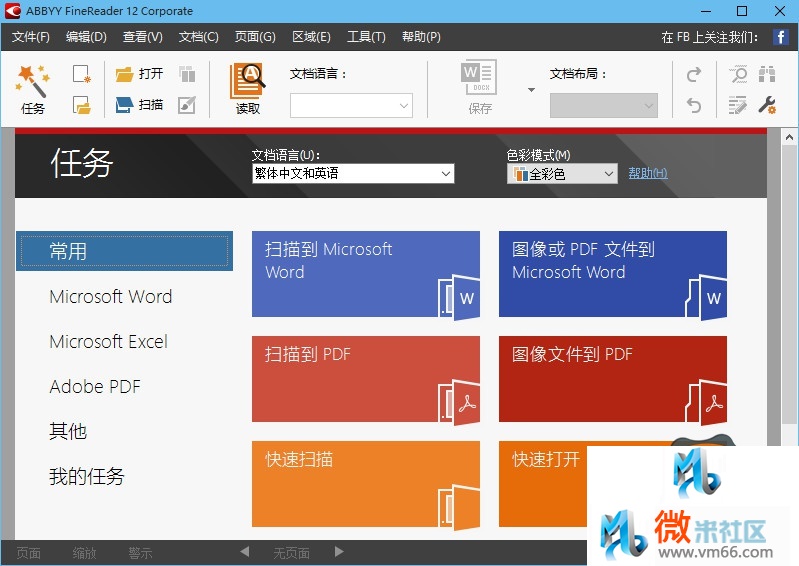
Task: Open the 文档(C) menu
Action: tap(198, 37)
